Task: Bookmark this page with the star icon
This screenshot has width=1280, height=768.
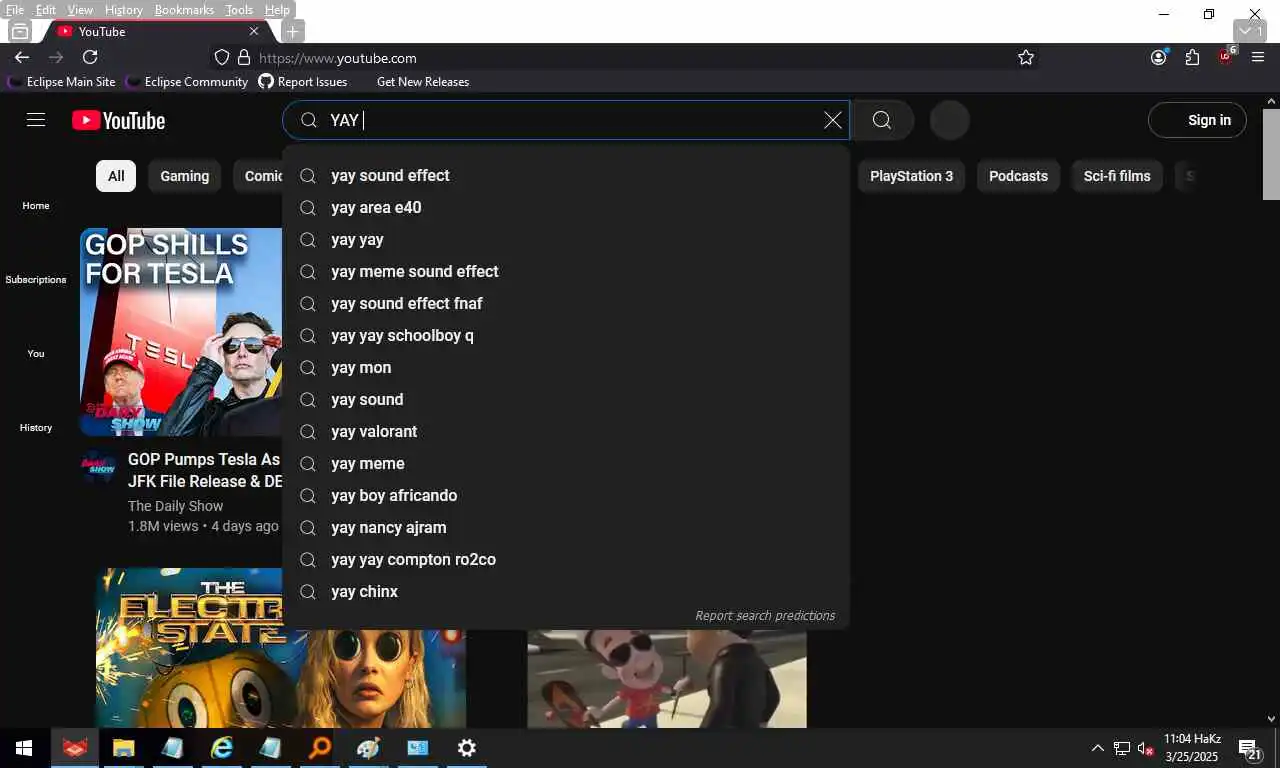Action: [1026, 58]
